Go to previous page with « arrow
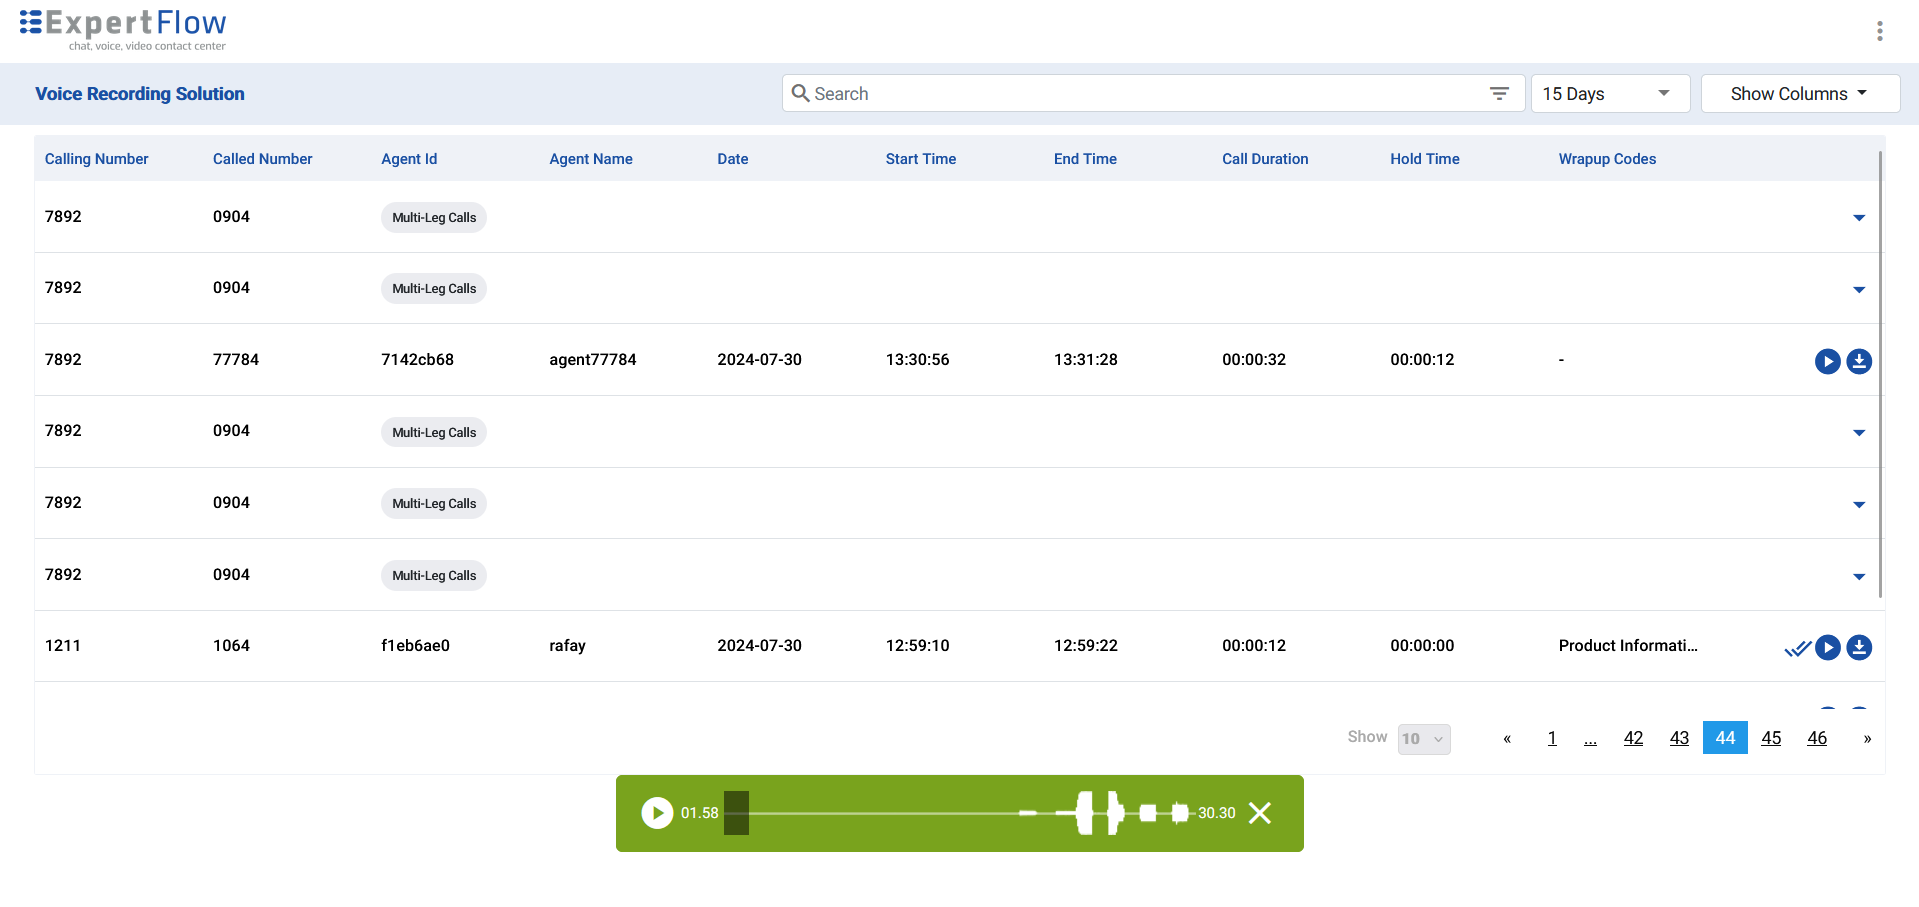 point(1506,739)
